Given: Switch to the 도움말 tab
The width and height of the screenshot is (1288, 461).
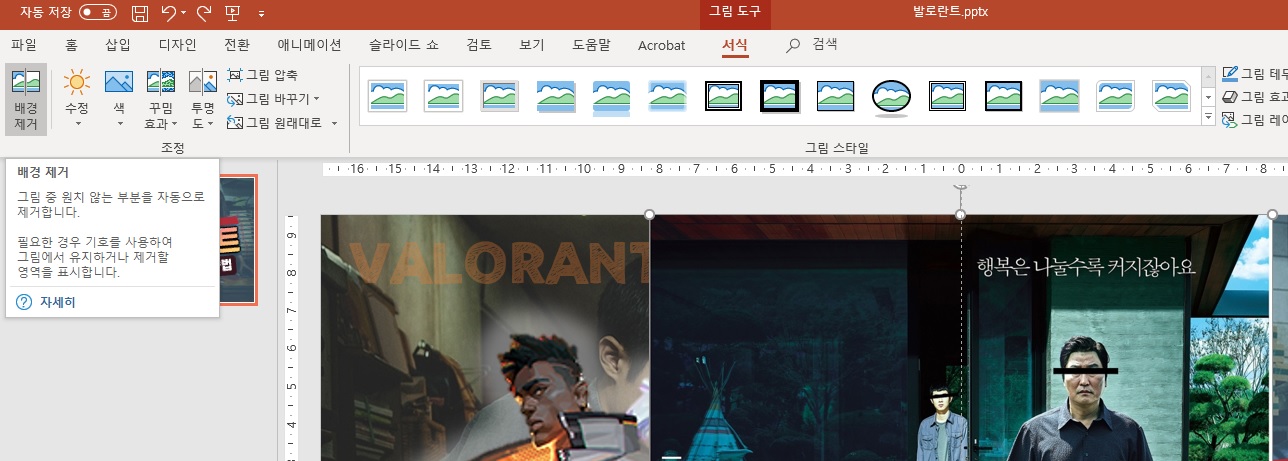Looking at the screenshot, I should (x=591, y=45).
